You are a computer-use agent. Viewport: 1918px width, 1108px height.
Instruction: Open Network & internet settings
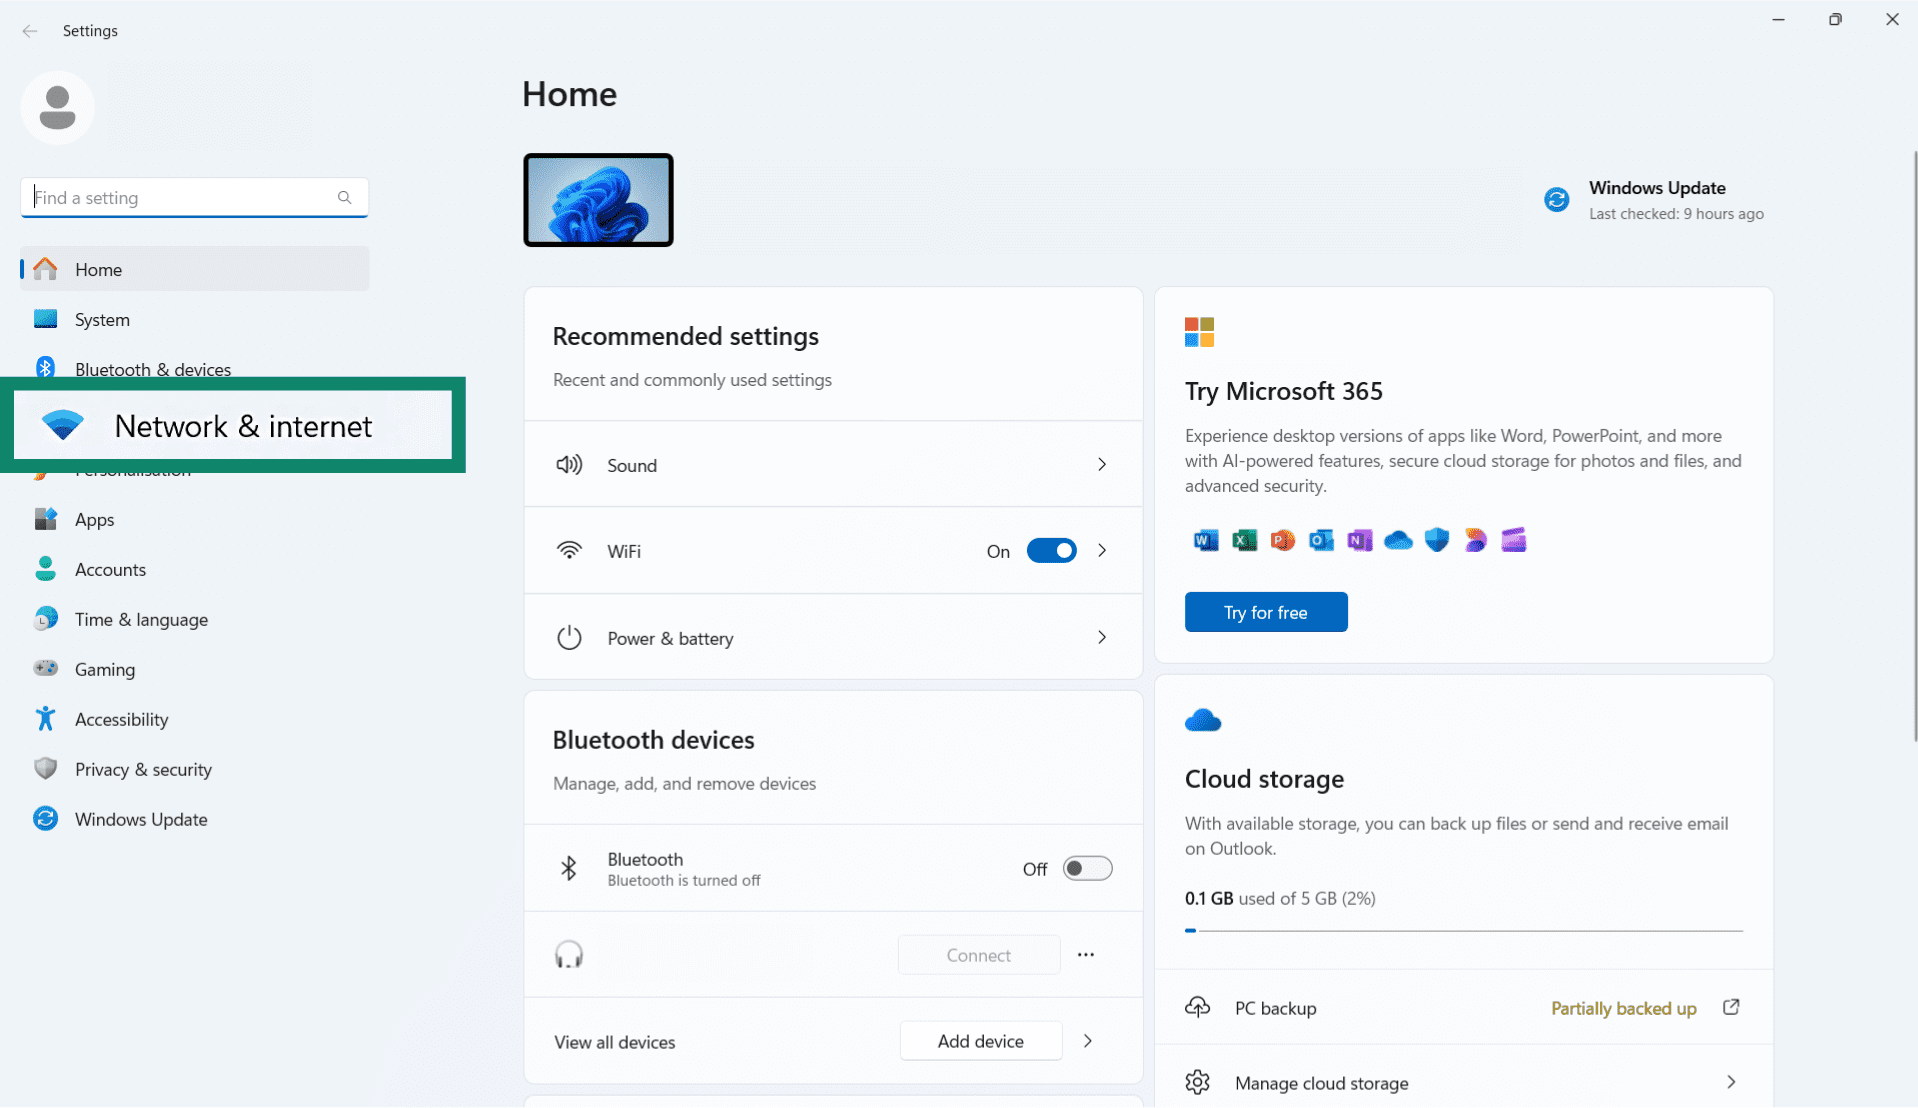click(x=242, y=425)
